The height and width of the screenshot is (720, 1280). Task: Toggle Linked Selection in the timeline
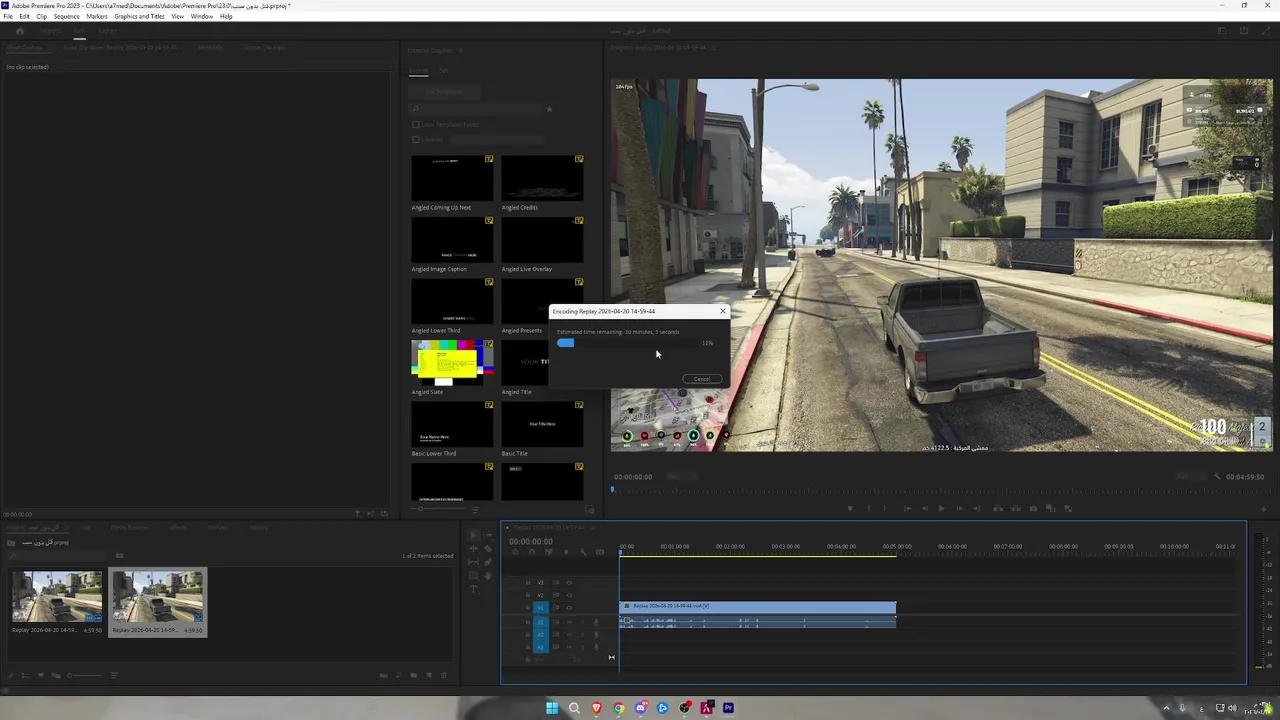point(548,552)
